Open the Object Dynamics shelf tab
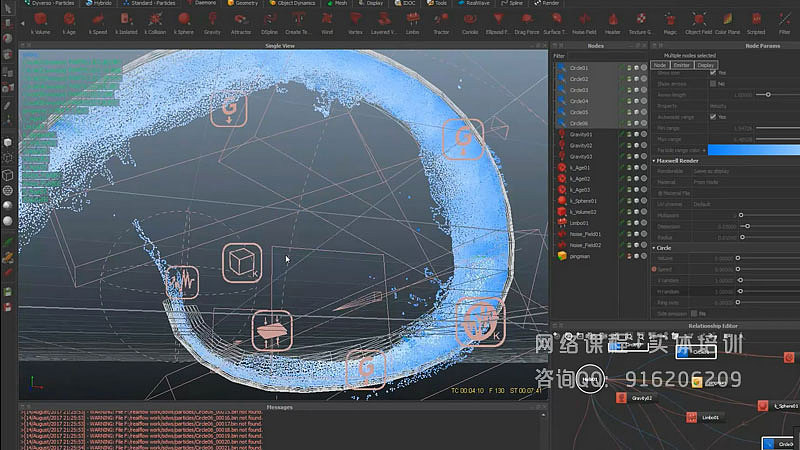This screenshot has width=800, height=450. (292, 3)
